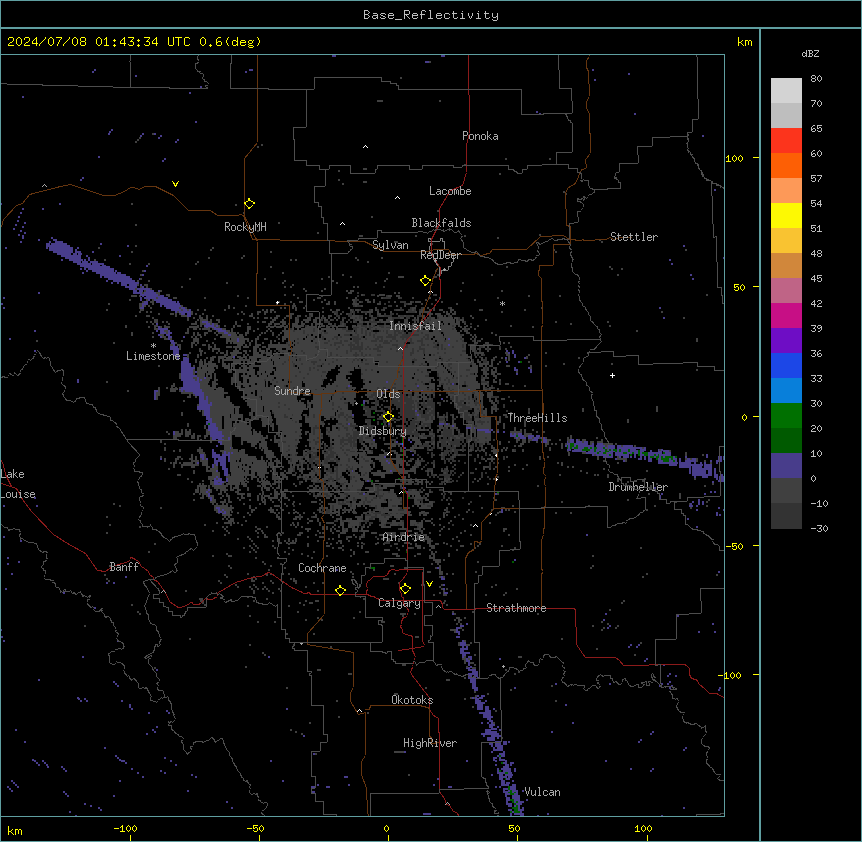Click the Drumheller label
Screen dimensions: 862x842
638,487
